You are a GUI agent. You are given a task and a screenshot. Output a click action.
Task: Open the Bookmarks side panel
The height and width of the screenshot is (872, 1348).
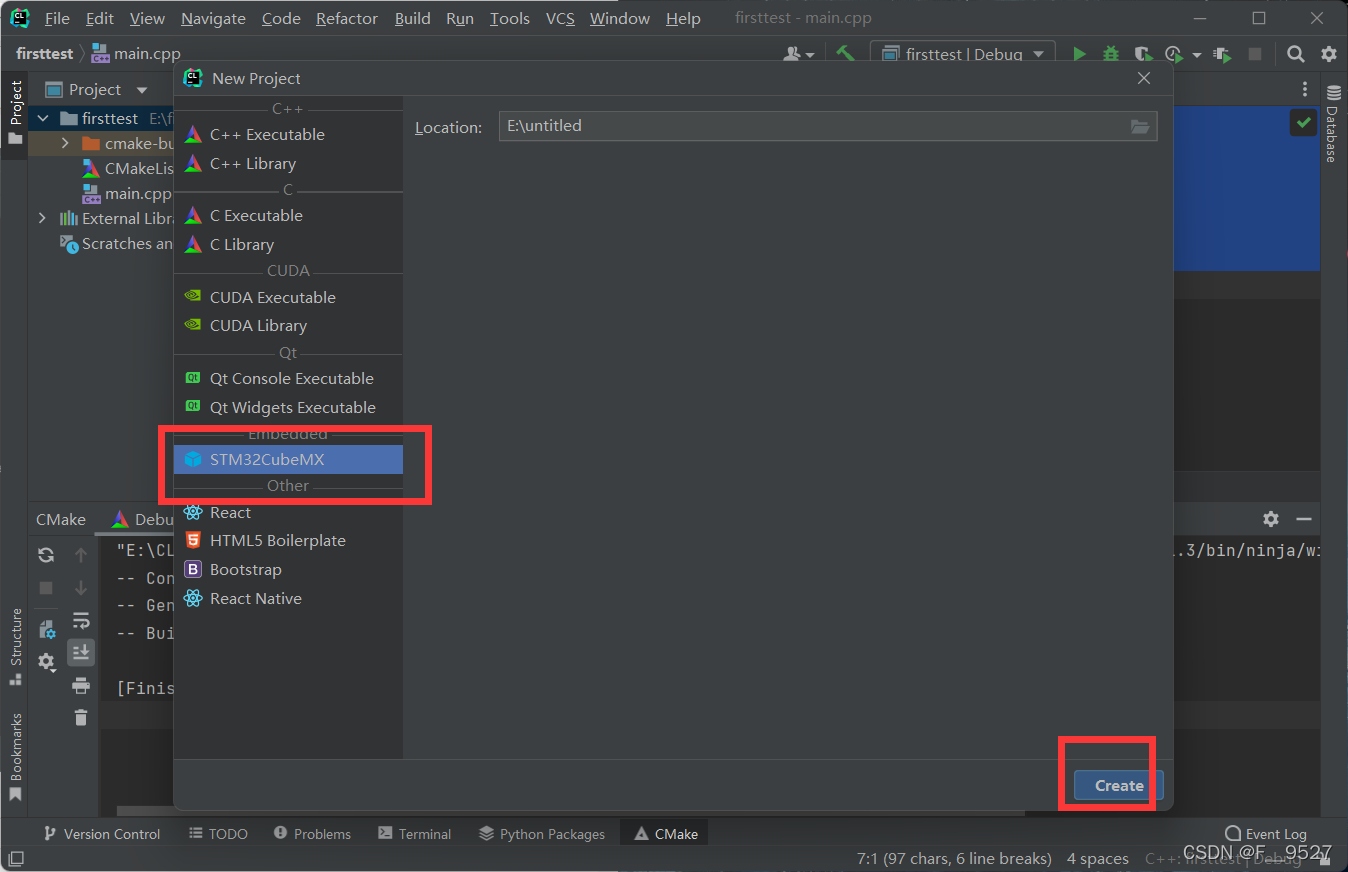[15, 757]
